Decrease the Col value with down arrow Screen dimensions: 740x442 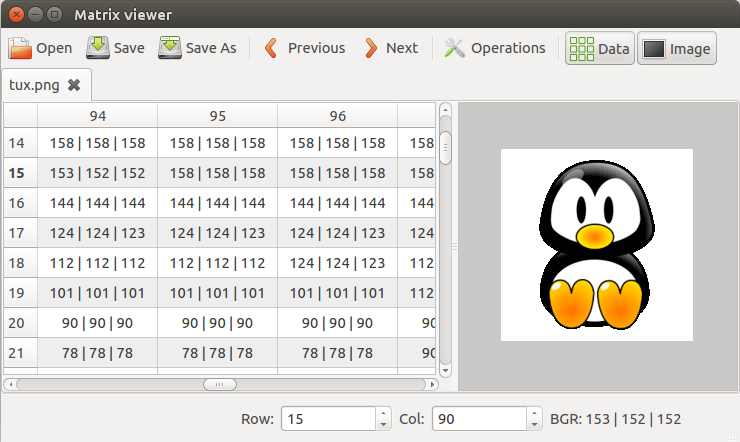(x=534, y=425)
